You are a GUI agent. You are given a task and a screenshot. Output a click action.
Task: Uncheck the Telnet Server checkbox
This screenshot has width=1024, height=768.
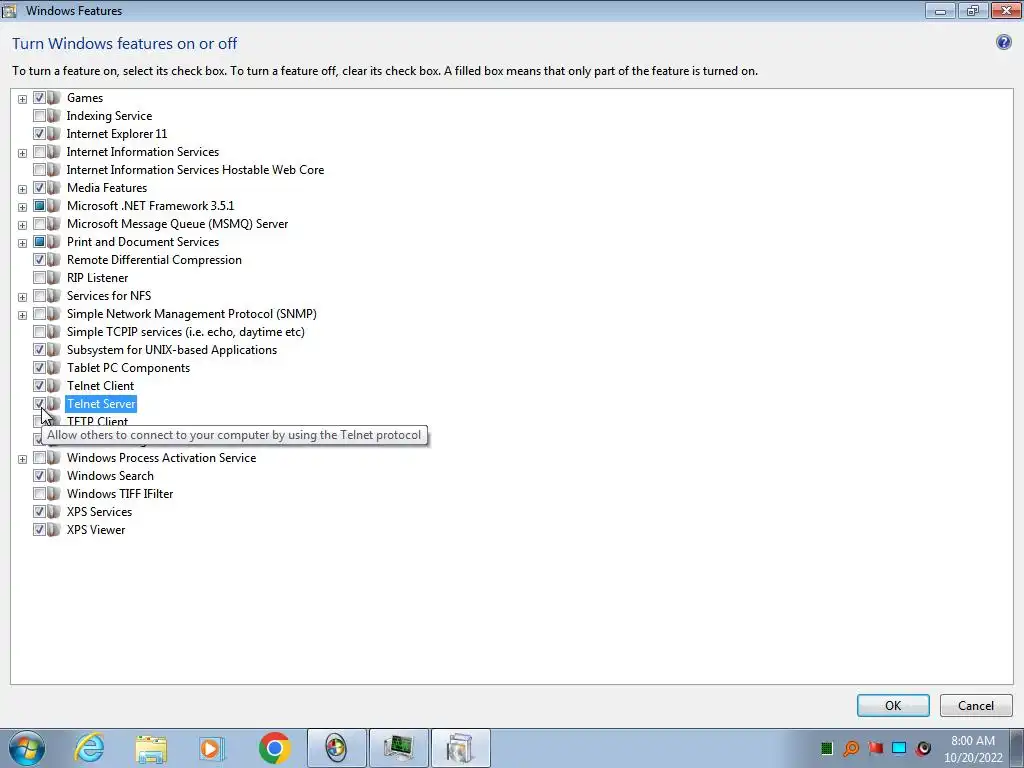[x=39, y=404]
